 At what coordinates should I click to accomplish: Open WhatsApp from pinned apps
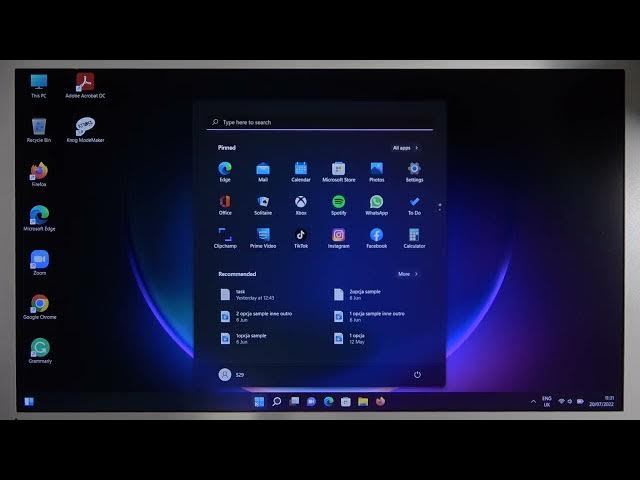click(376, 205)
